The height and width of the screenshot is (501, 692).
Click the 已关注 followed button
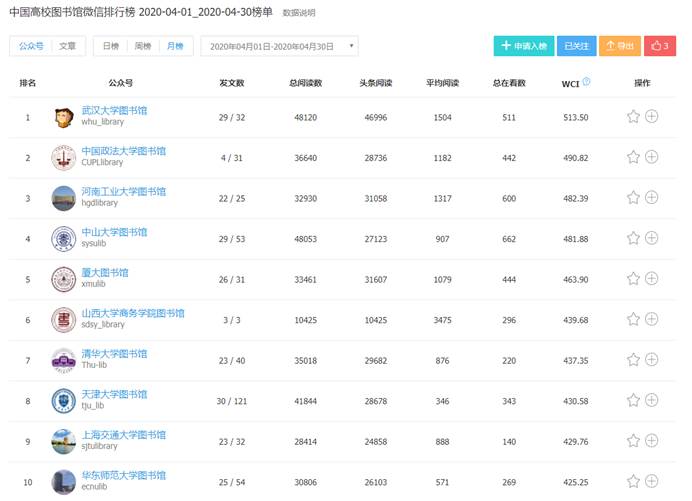[x=577, y=46]
